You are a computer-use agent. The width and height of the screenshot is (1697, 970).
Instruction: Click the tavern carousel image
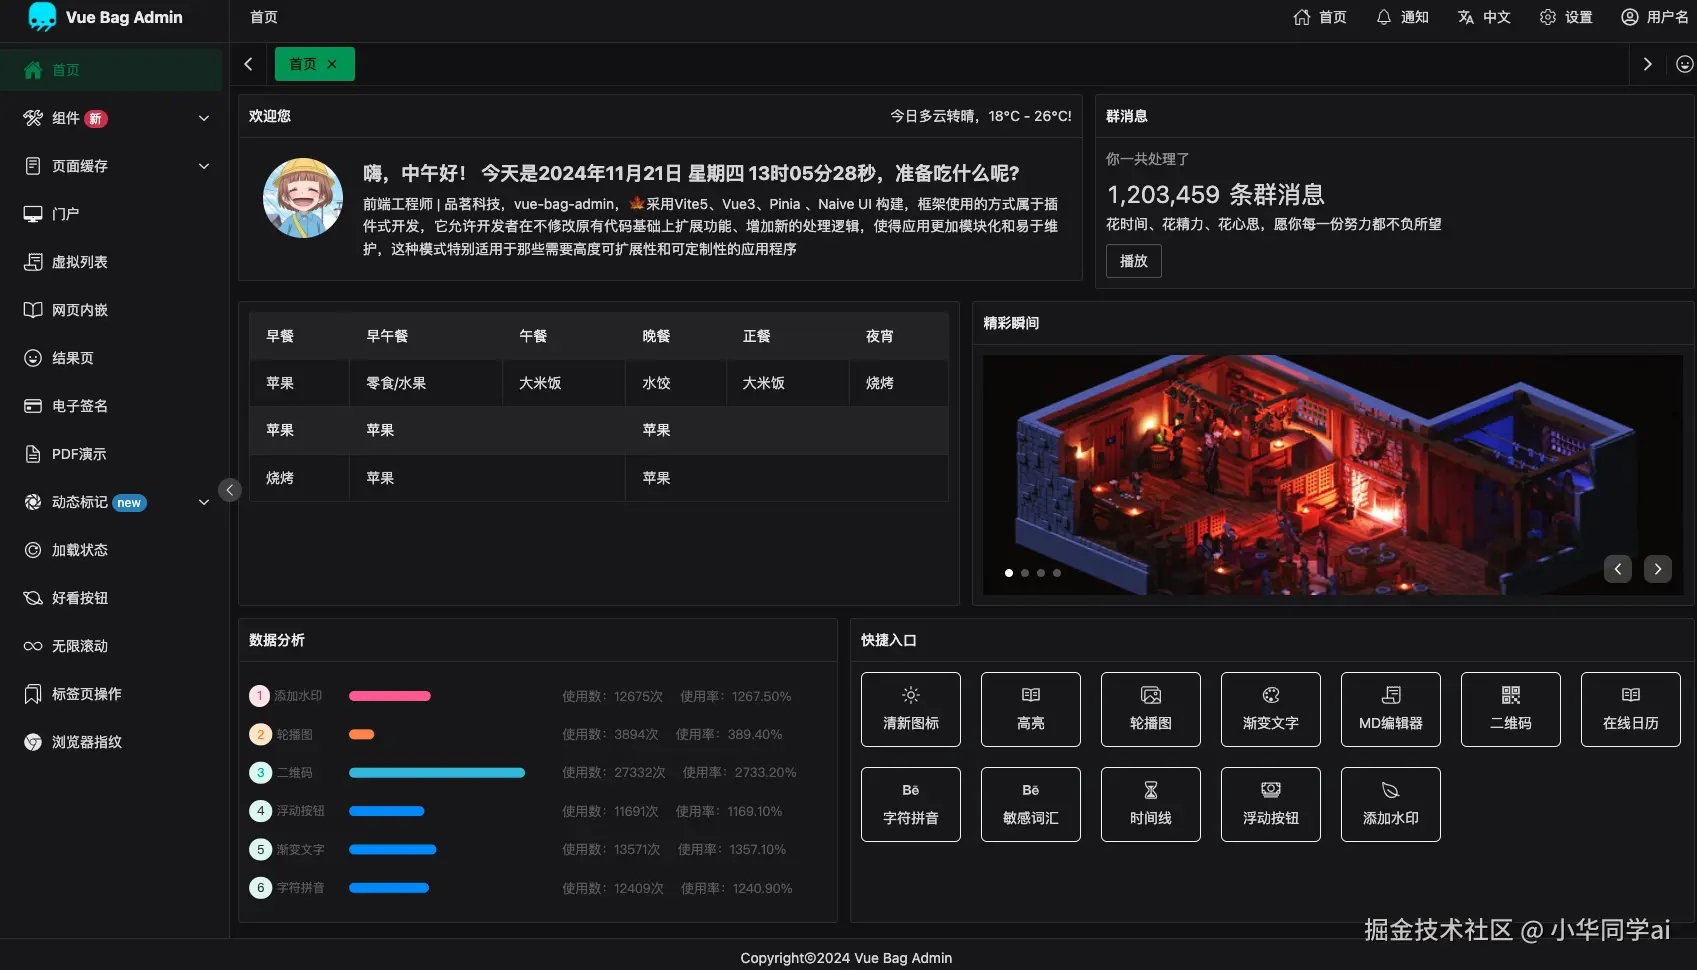[1333, 475]
